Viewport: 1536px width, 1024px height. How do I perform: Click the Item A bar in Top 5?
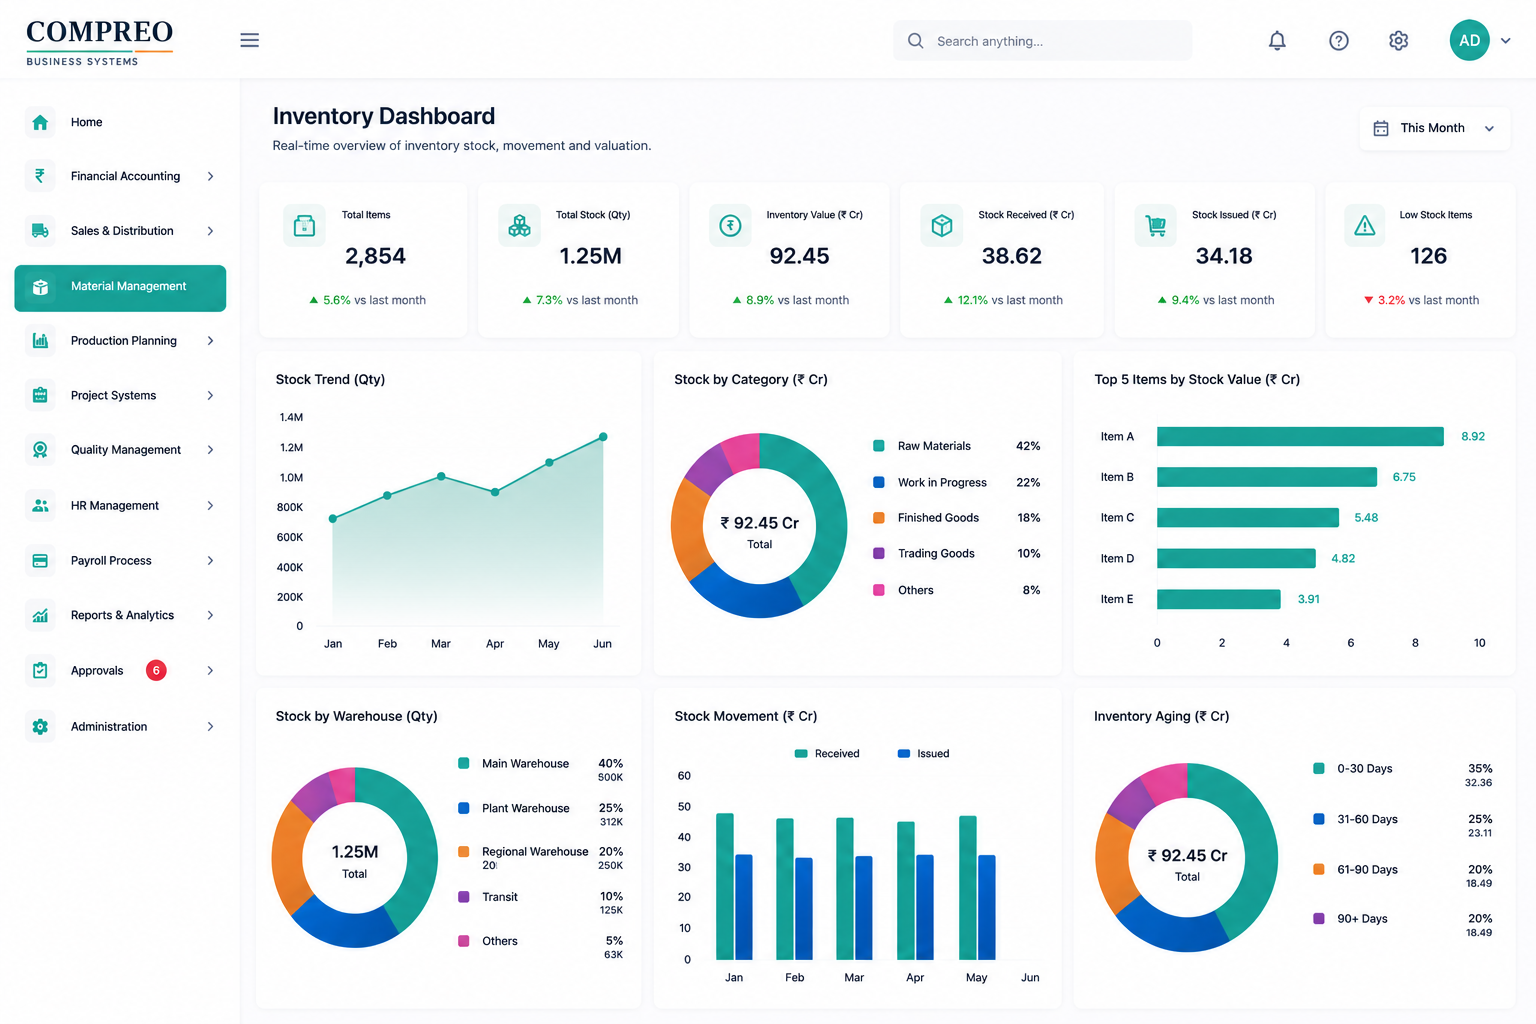[x=1300, y=436]
